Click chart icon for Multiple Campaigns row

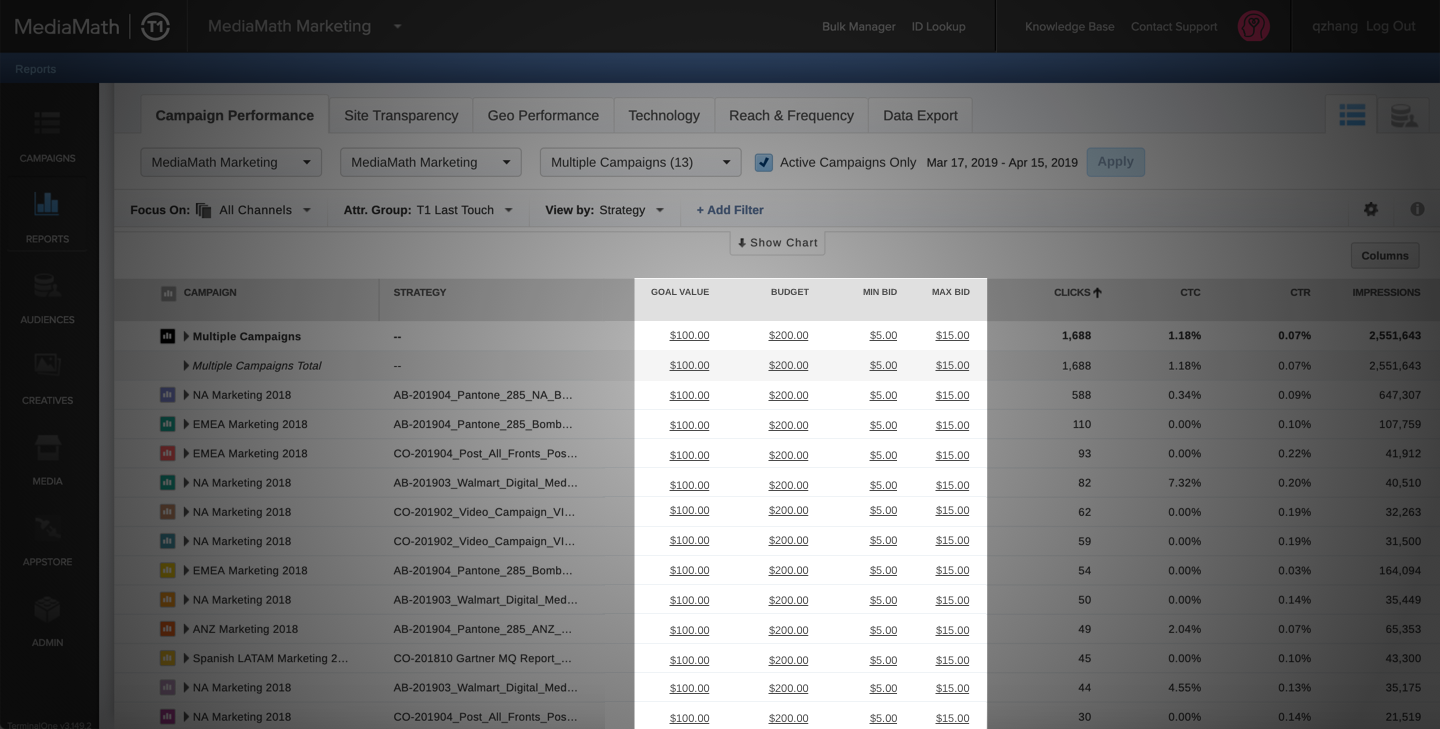[x=168, y=336]
